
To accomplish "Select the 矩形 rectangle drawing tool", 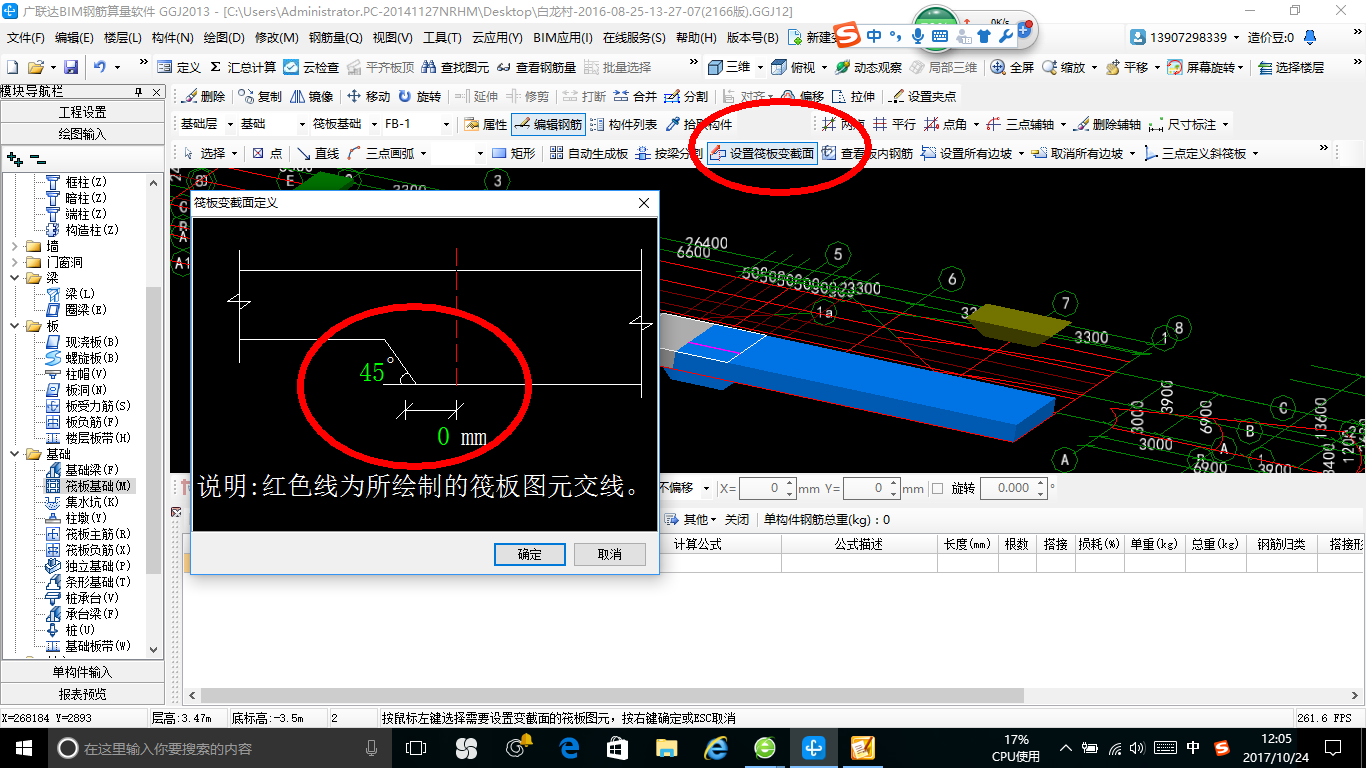I will click(x=514, y=153).
